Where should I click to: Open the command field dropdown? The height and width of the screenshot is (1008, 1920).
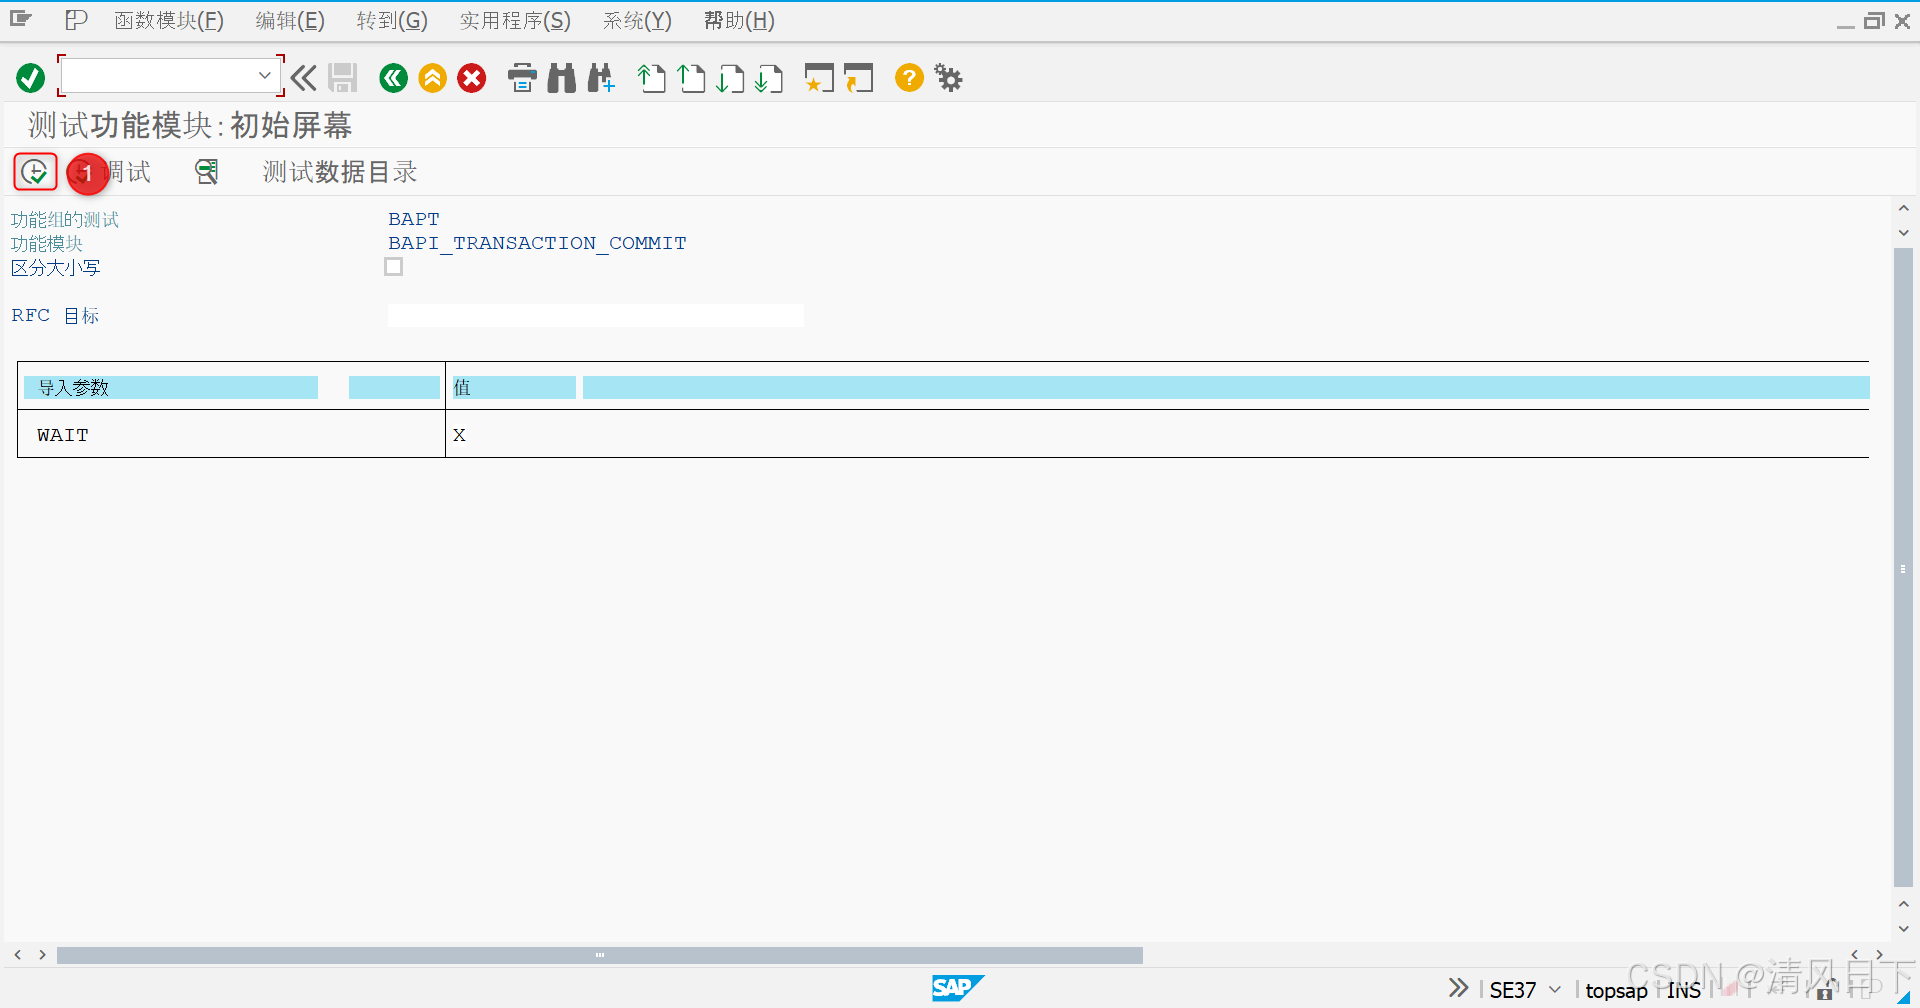pyautogui.click(x=264, y=74)
